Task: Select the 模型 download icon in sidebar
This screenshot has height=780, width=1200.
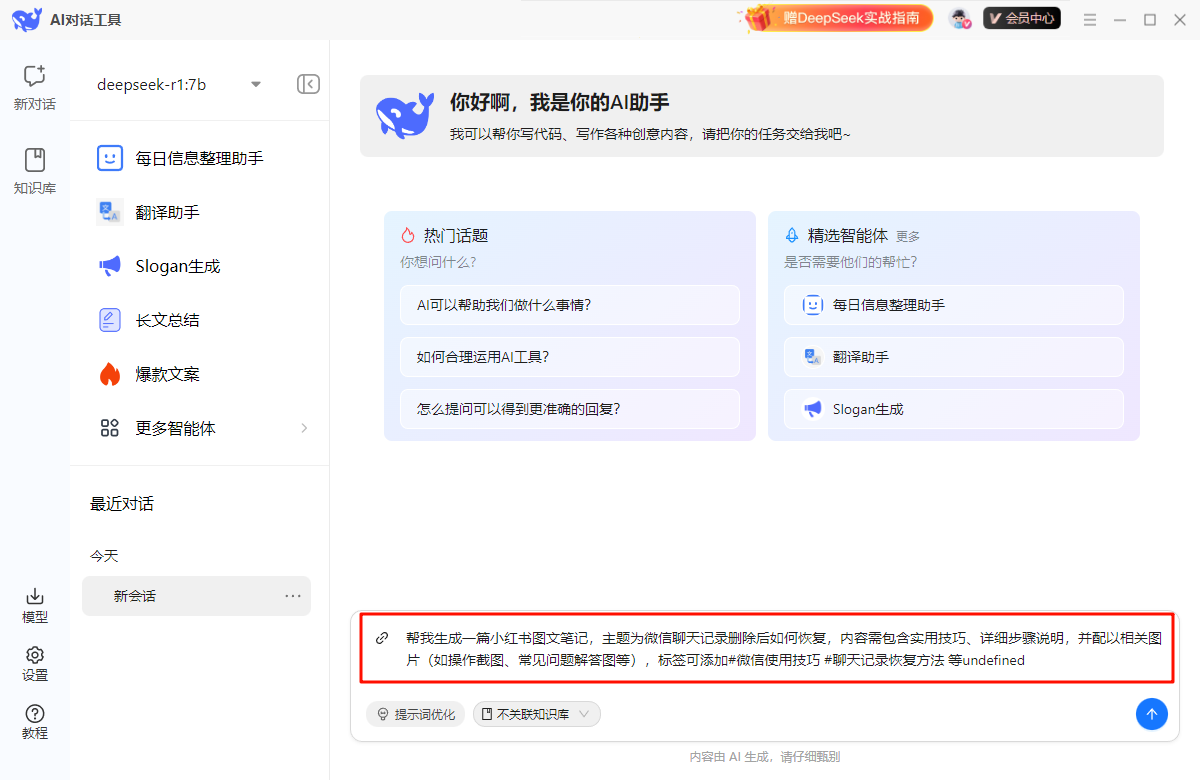Action: pos(34,605)
